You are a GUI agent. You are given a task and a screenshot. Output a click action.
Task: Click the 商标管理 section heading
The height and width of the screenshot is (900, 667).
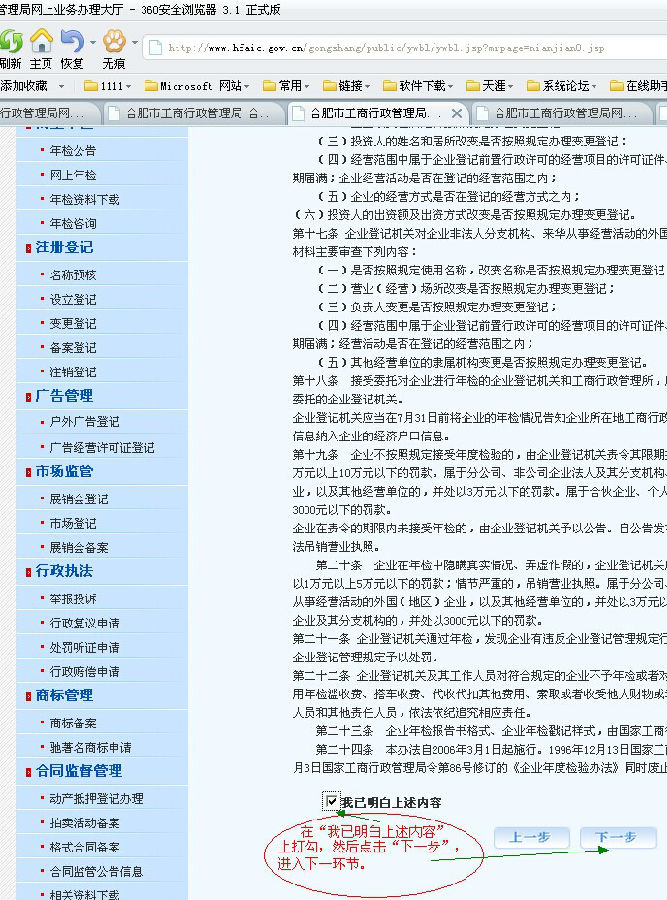[x=64, y=696]
